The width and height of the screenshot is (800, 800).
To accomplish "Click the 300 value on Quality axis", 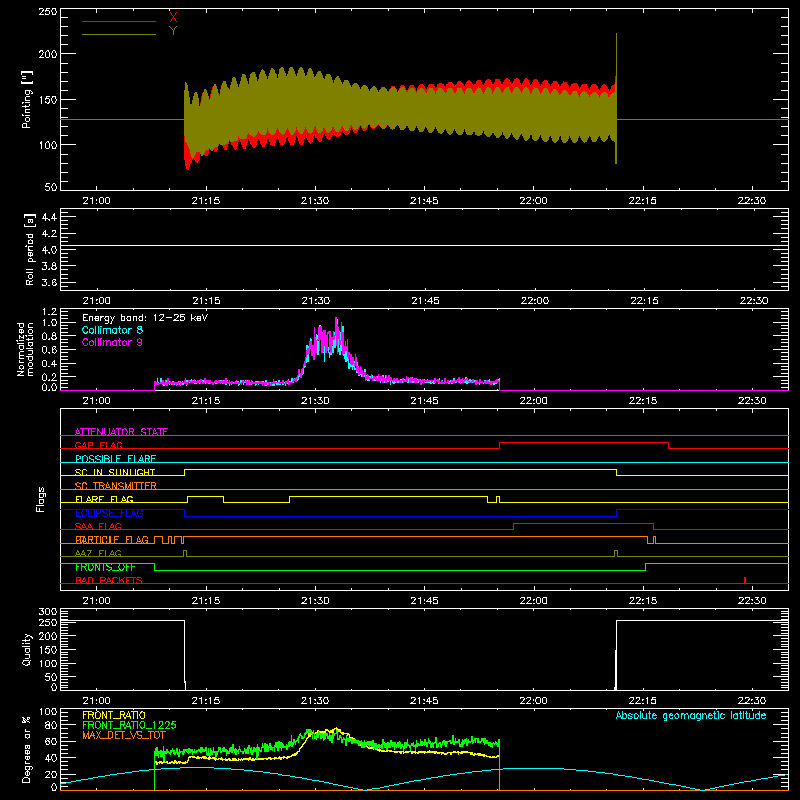I will [48, 612].
